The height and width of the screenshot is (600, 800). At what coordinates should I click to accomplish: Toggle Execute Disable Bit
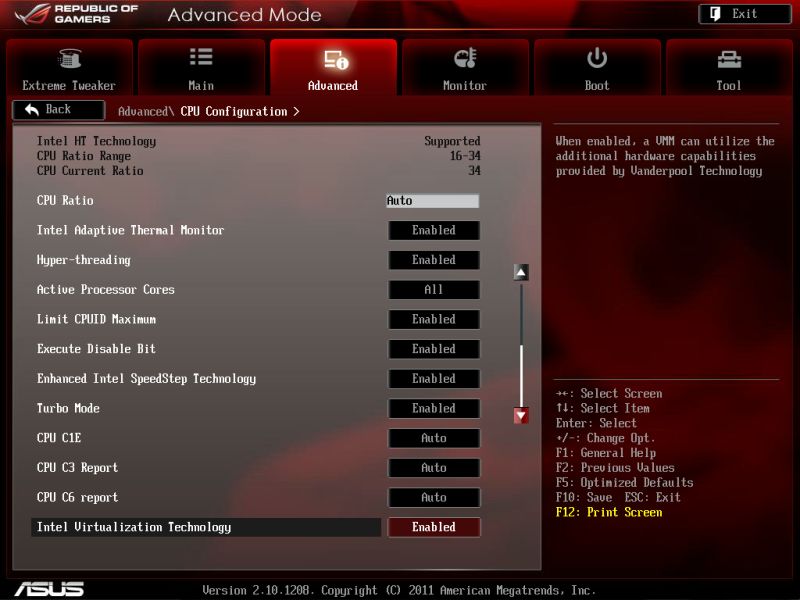433,349
